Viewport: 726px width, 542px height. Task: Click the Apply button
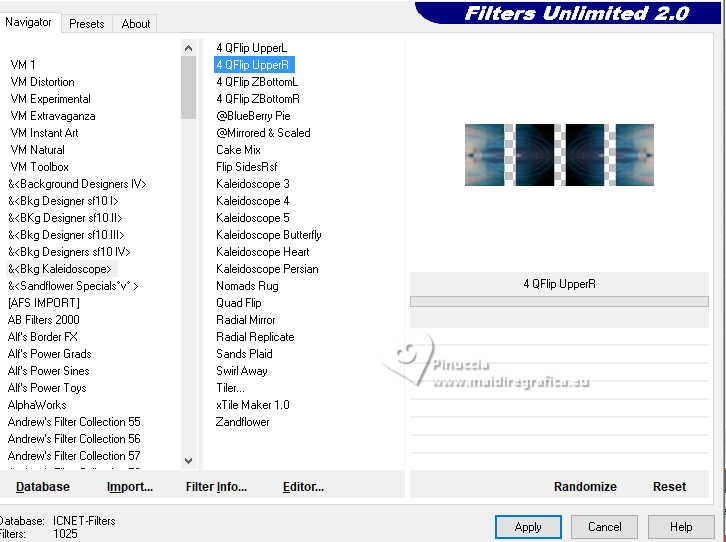pyautogui.click(x=528, y=527)
